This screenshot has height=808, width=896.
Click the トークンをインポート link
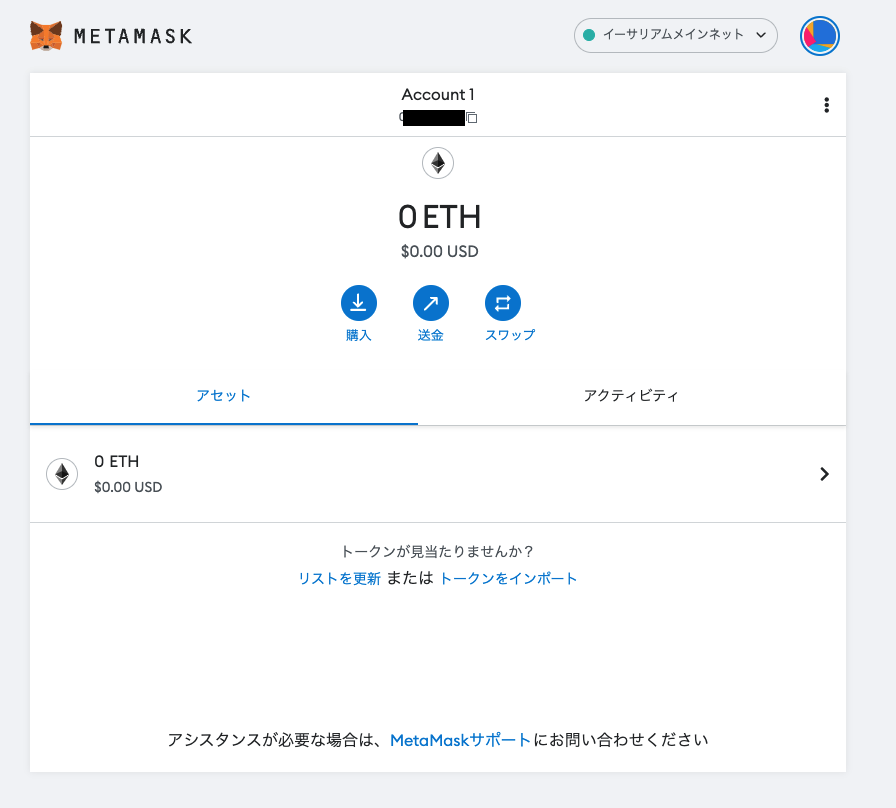[508, 579]
